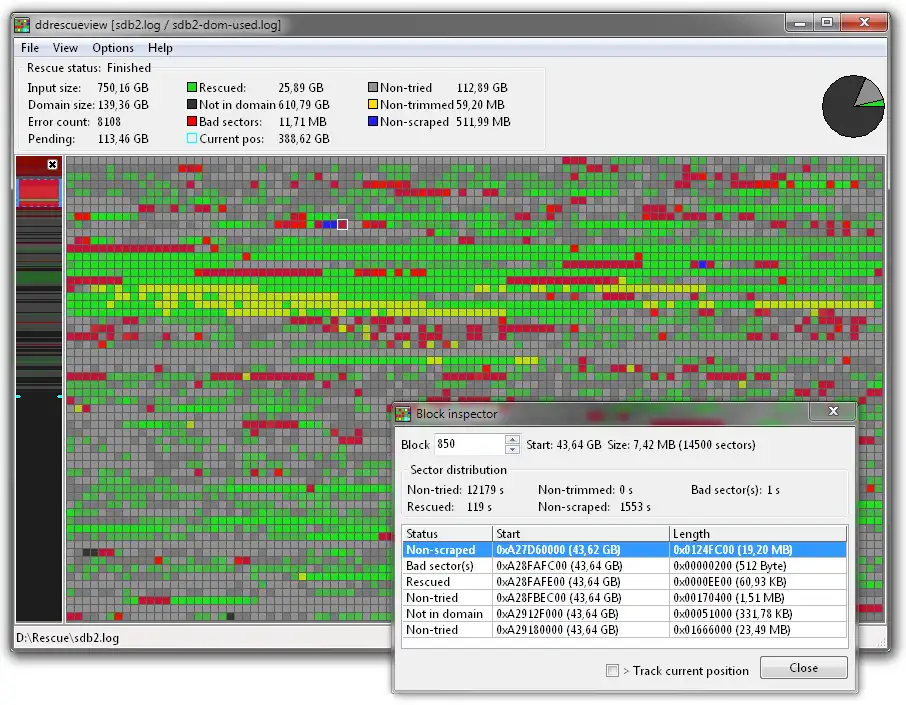Select the Bad sector(s) row in table
This screenshot has width=906, height=705.
440,566
